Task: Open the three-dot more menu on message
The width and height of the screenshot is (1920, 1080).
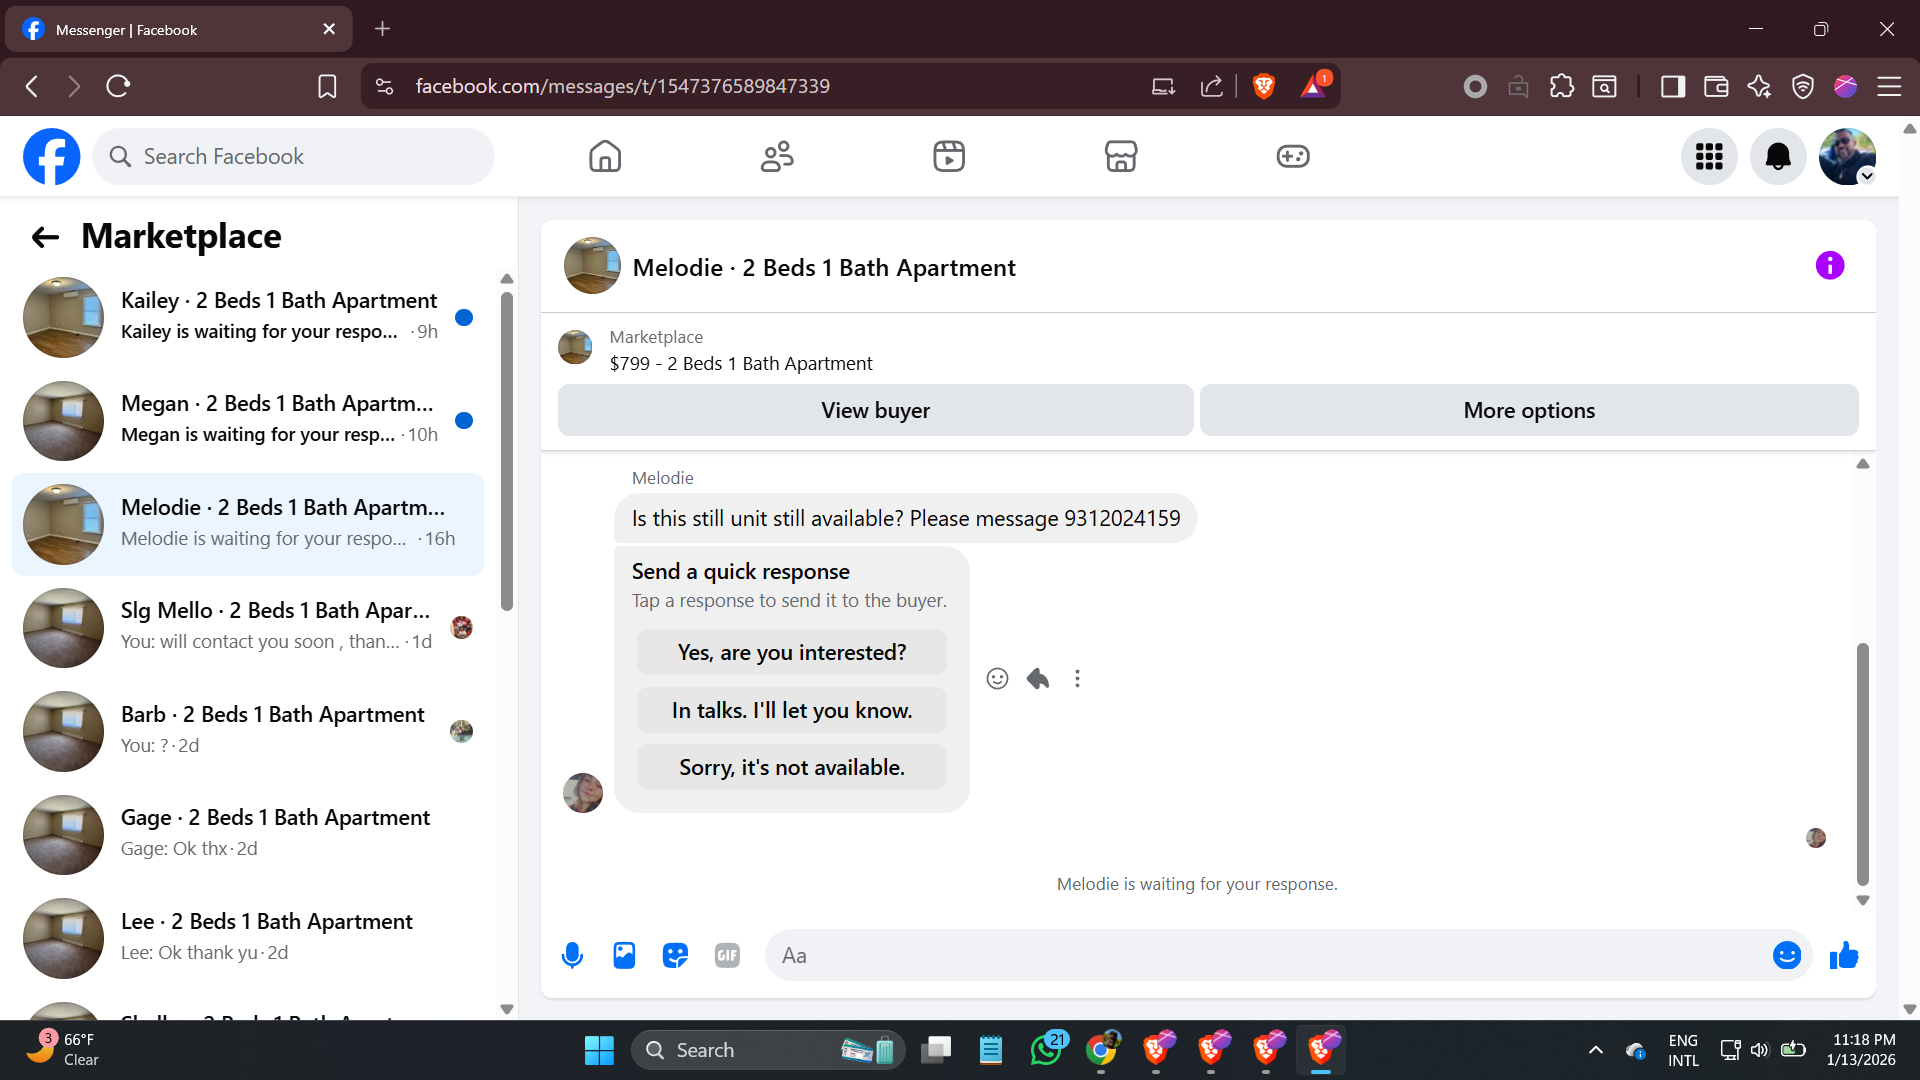Action: click(x=1077, y=679)
